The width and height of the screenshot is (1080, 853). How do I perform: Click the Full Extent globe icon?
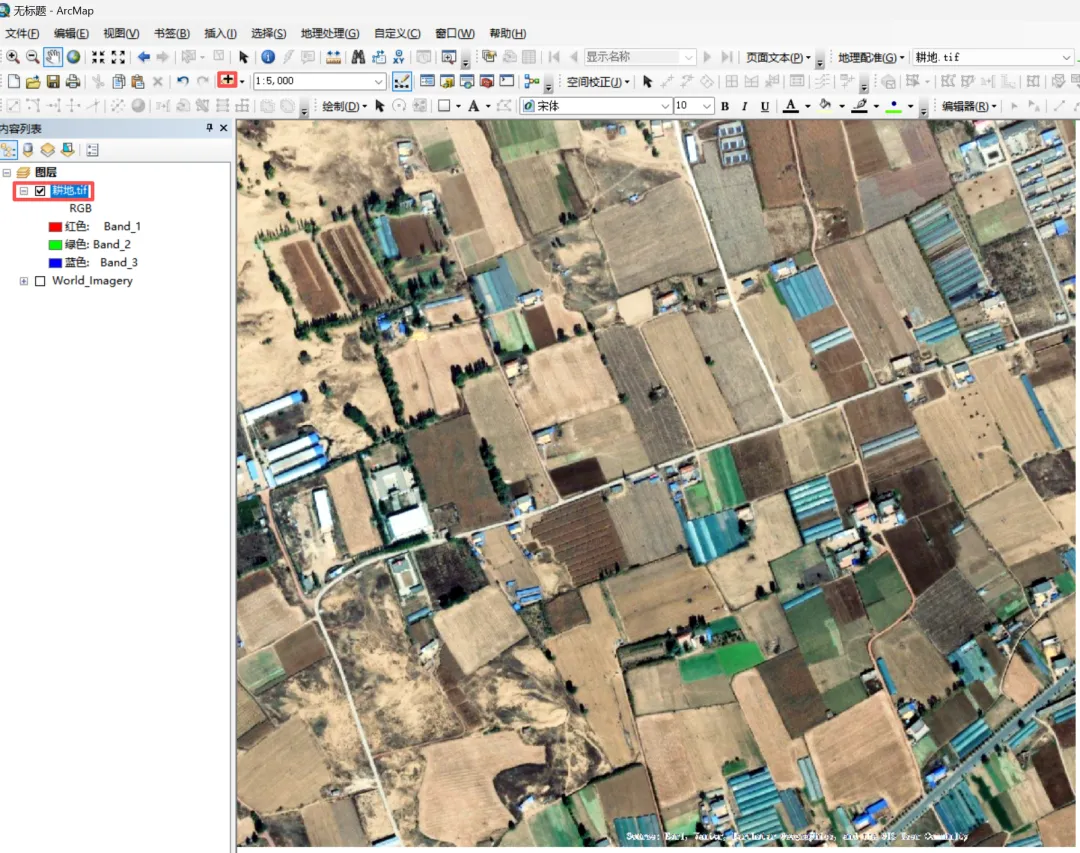click(73, 57)
